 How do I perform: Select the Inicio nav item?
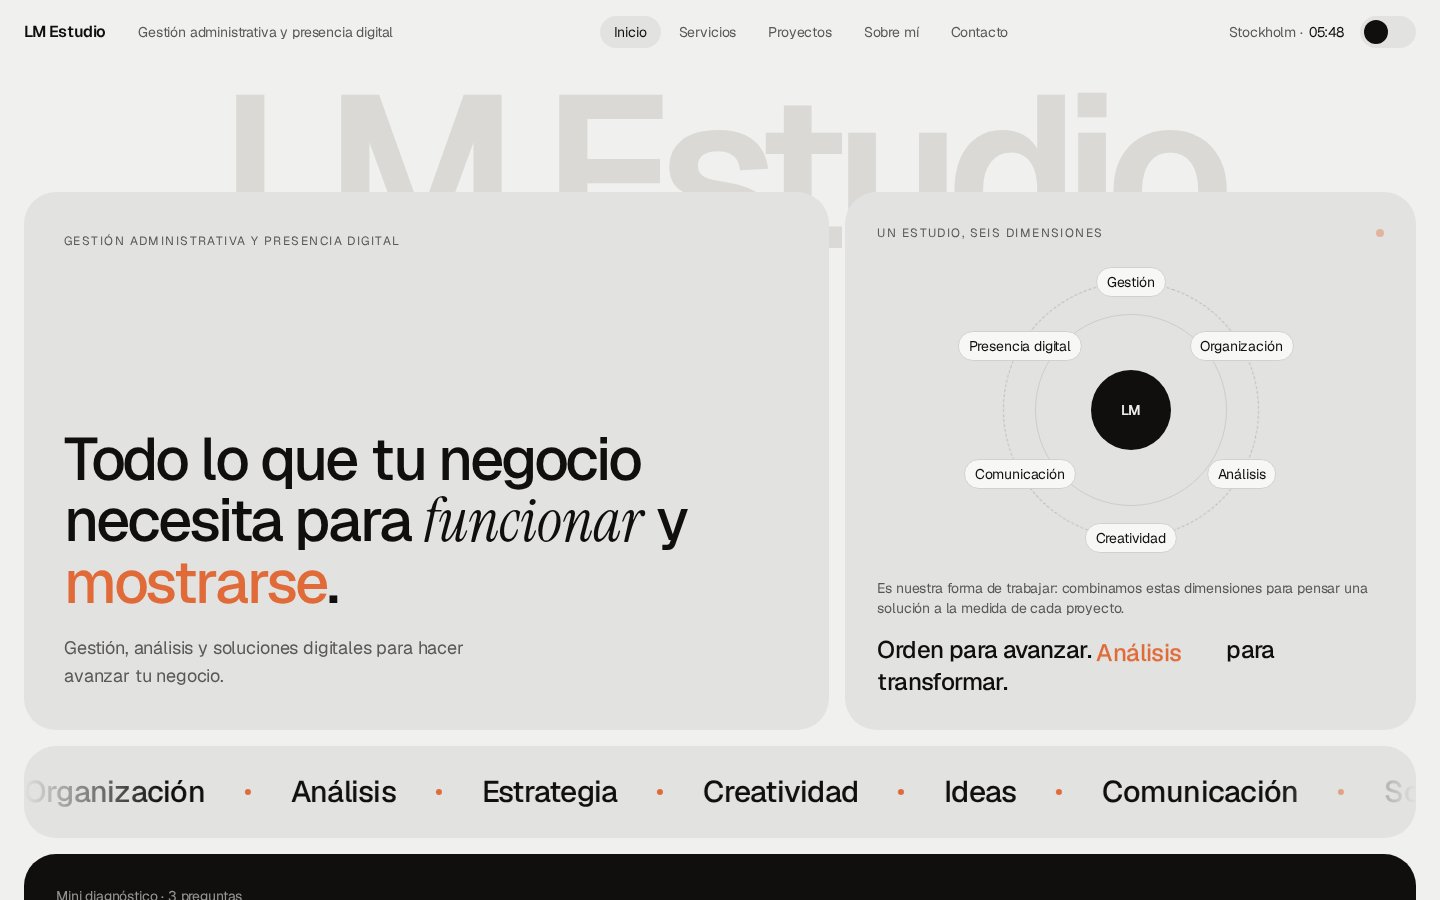click(x=630, y=32)
